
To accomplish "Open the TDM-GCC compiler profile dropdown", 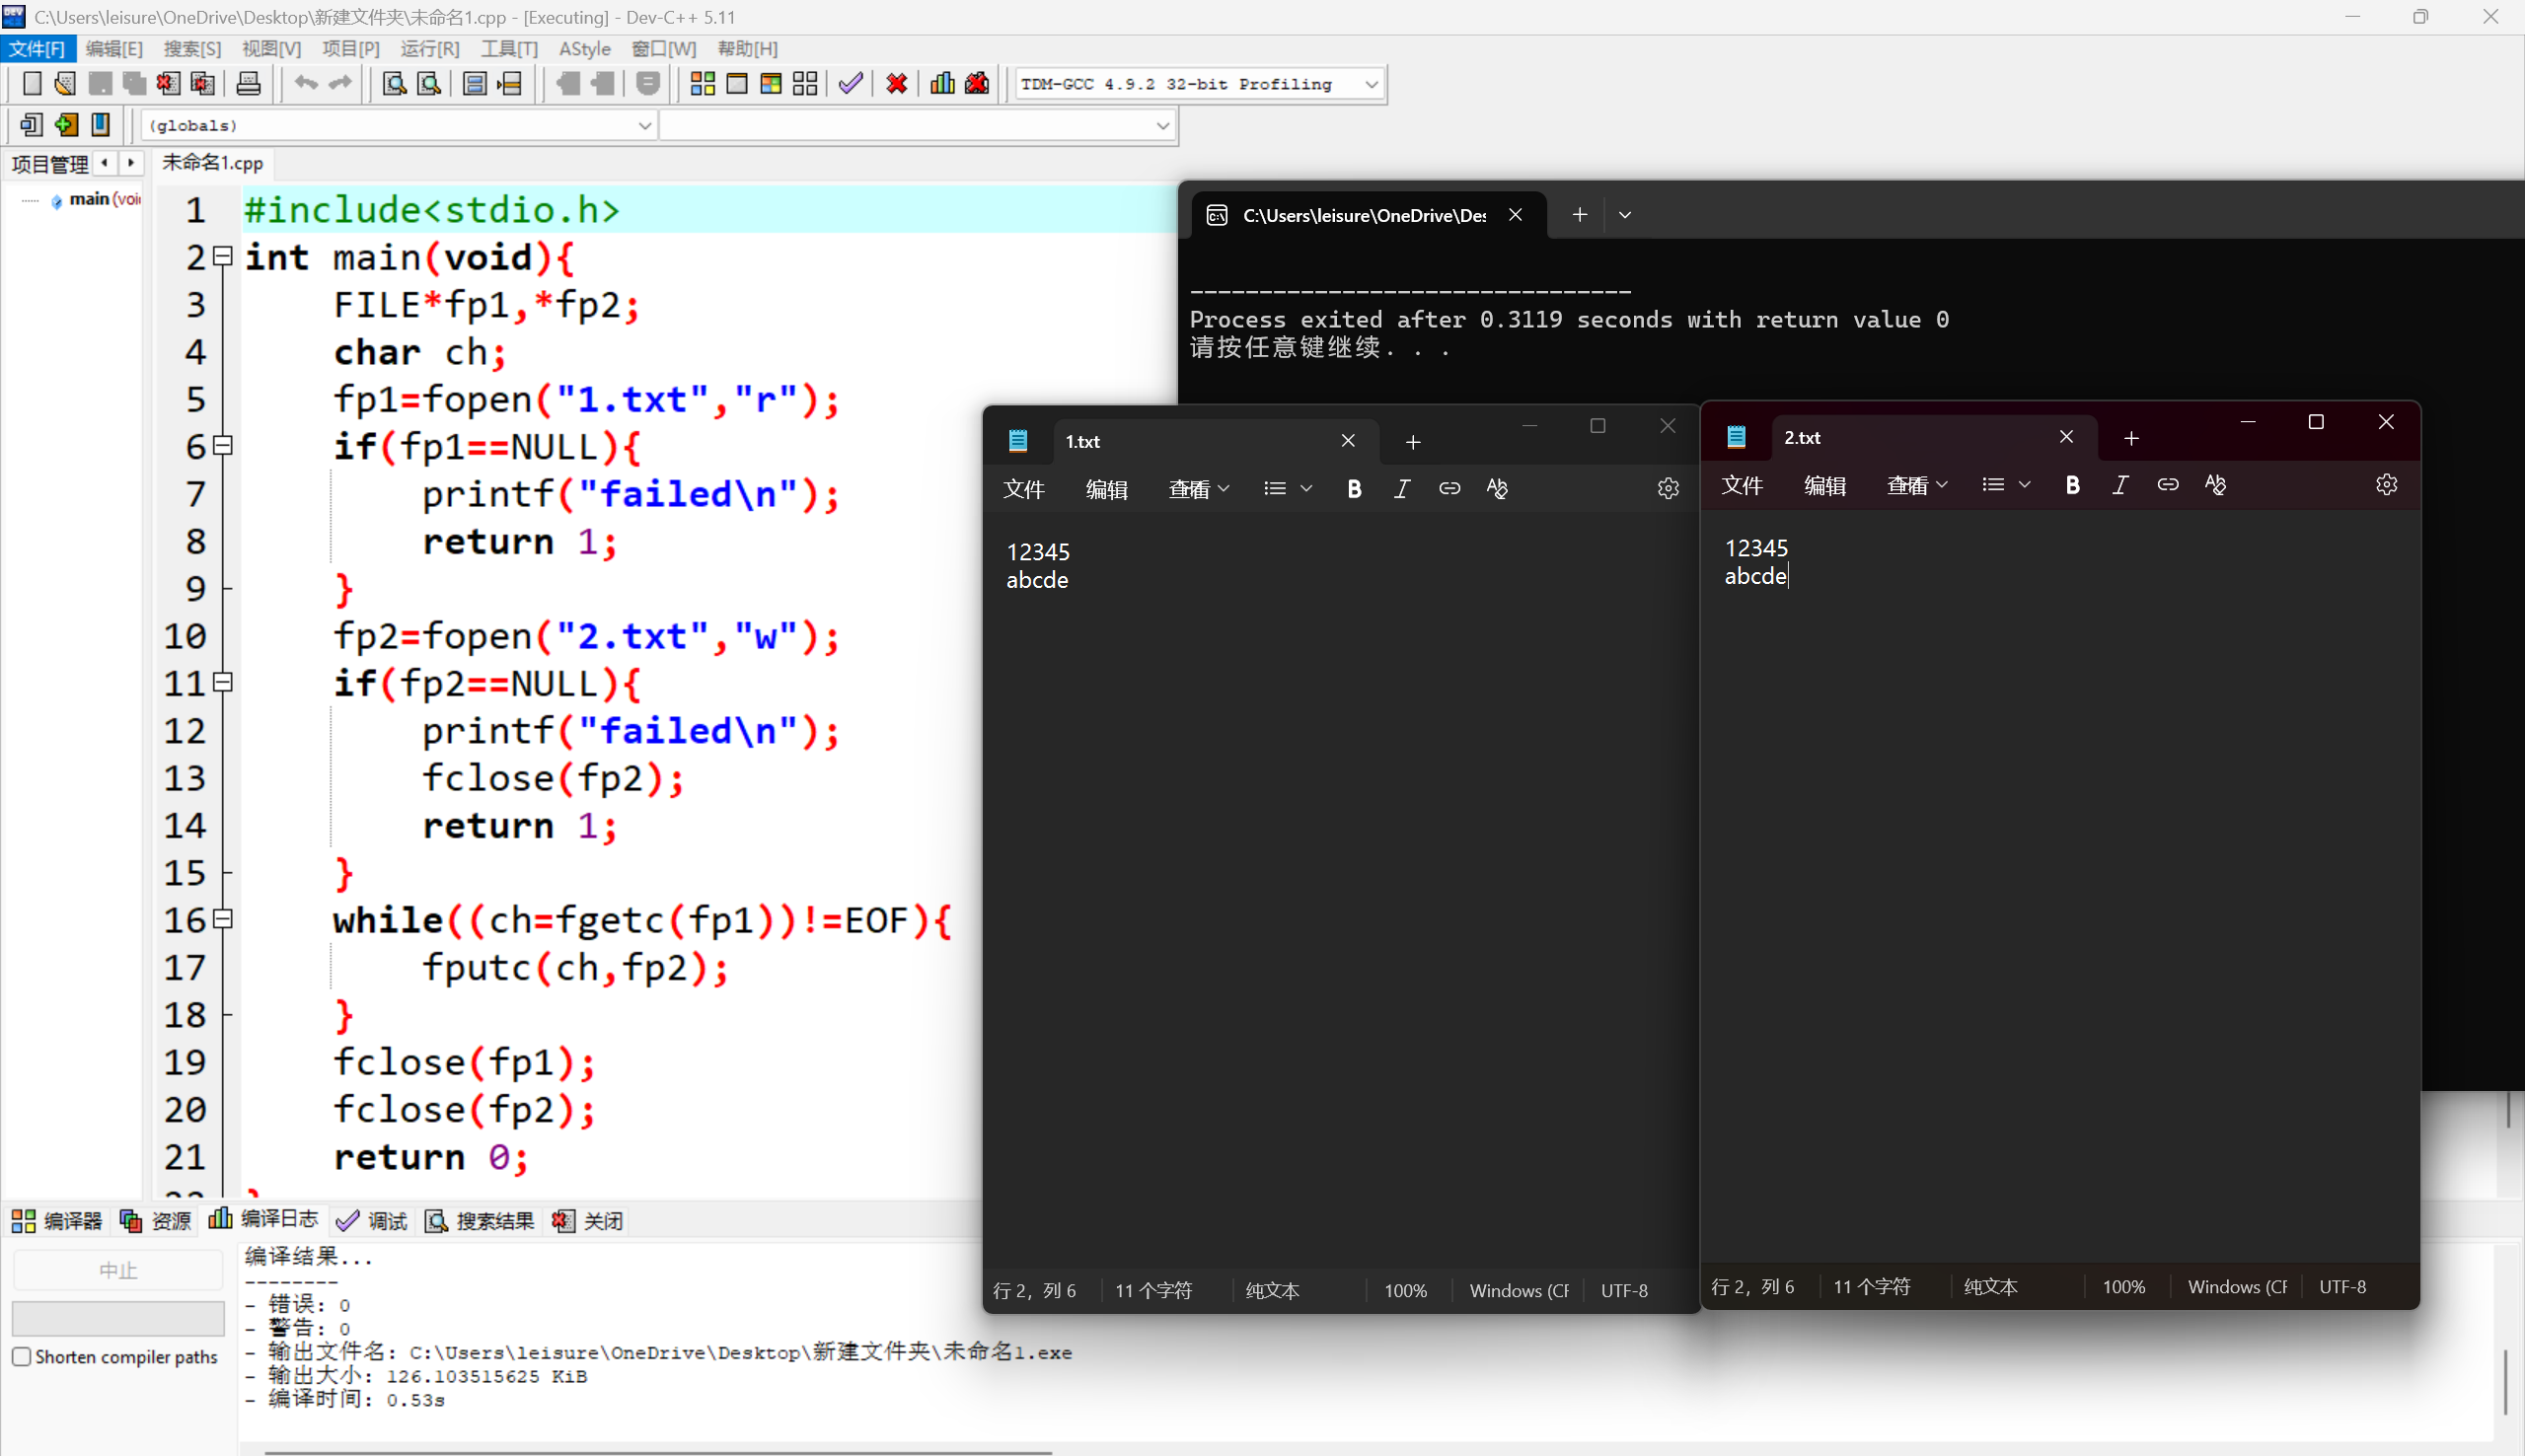I will [1371, 84].
